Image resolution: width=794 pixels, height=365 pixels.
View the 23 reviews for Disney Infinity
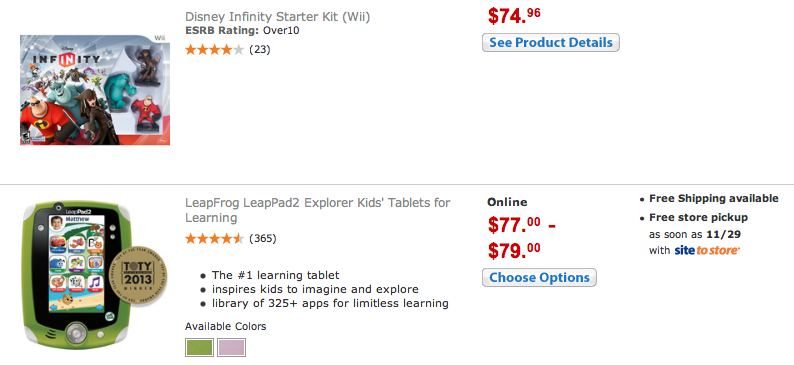[x=260, y=50]
